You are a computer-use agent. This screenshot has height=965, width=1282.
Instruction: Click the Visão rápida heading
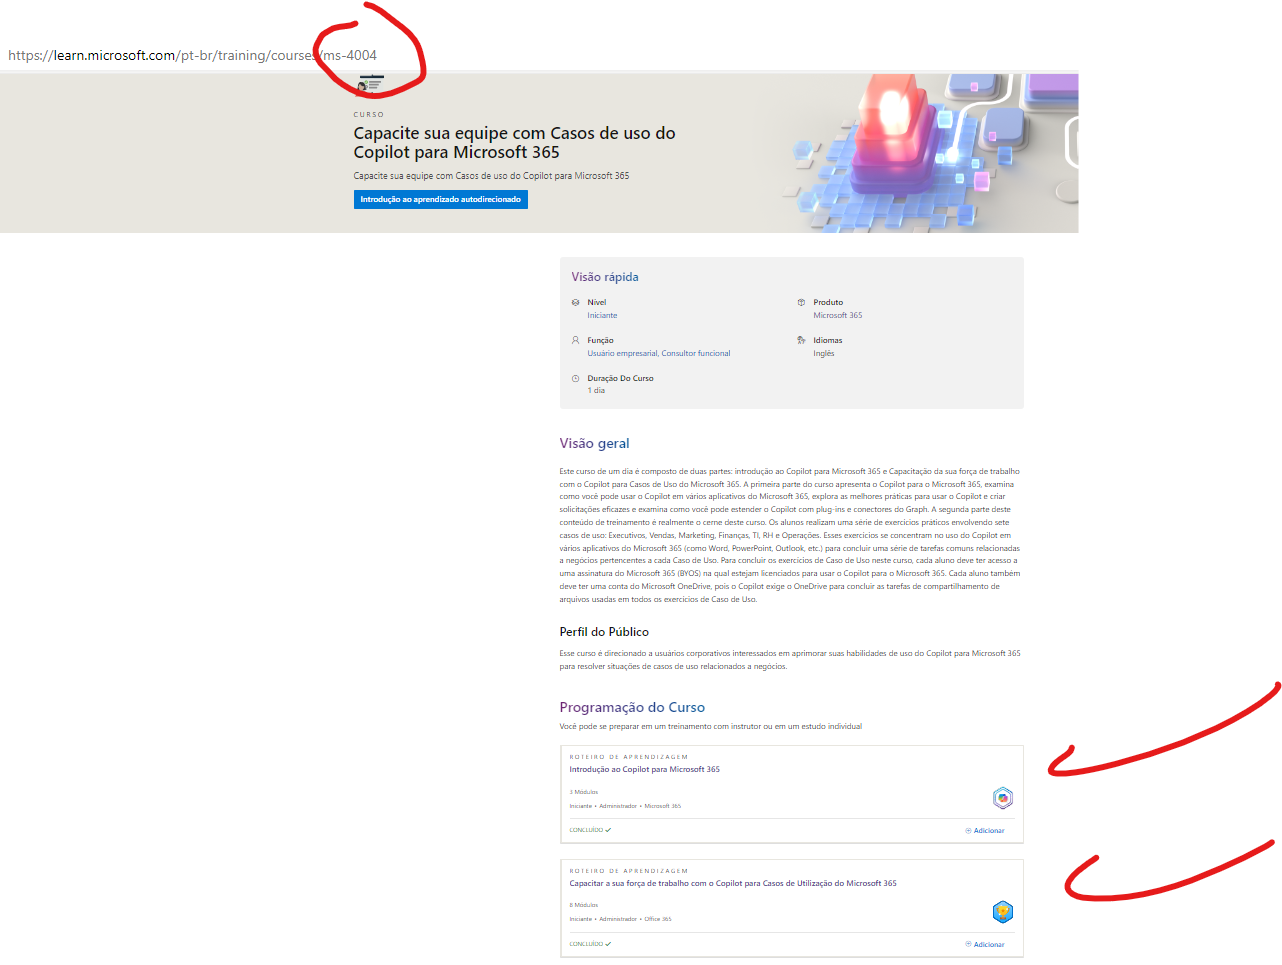(605, 277)
